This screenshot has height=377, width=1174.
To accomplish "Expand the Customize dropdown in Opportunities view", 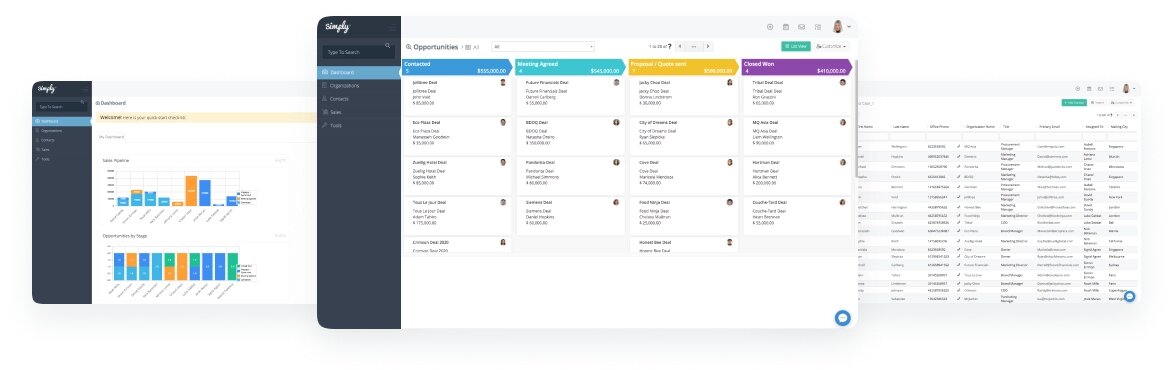I will 831,46.
